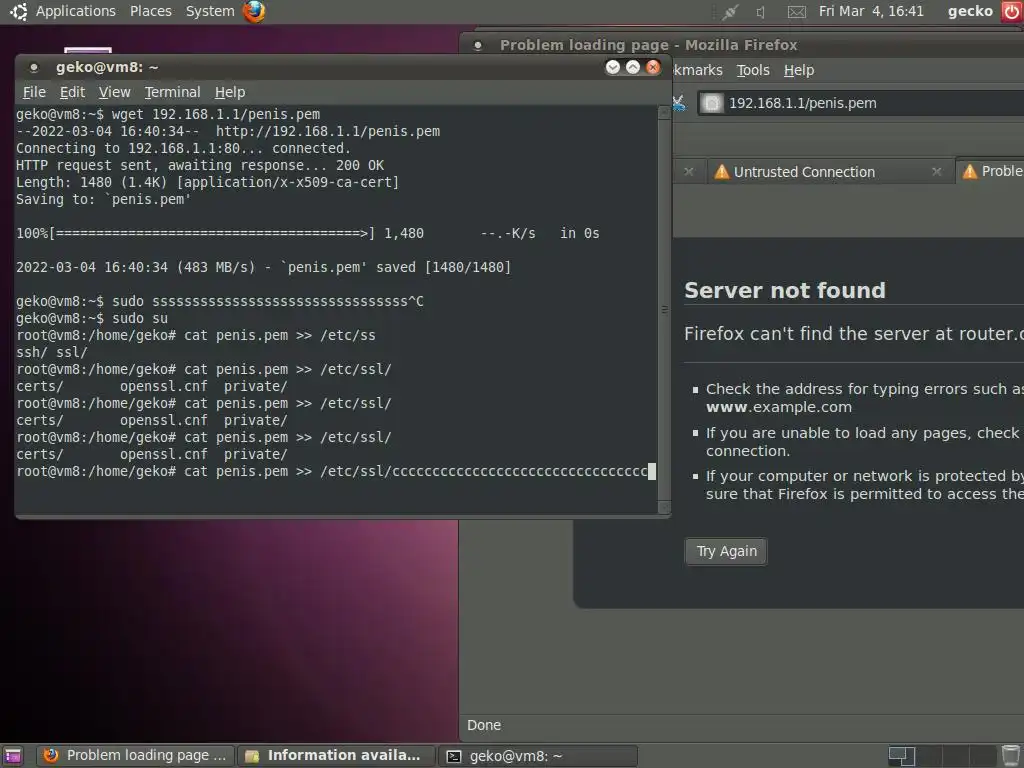Open the terminal View menu
Viewport: 1024px width, 768px height.
114,92
